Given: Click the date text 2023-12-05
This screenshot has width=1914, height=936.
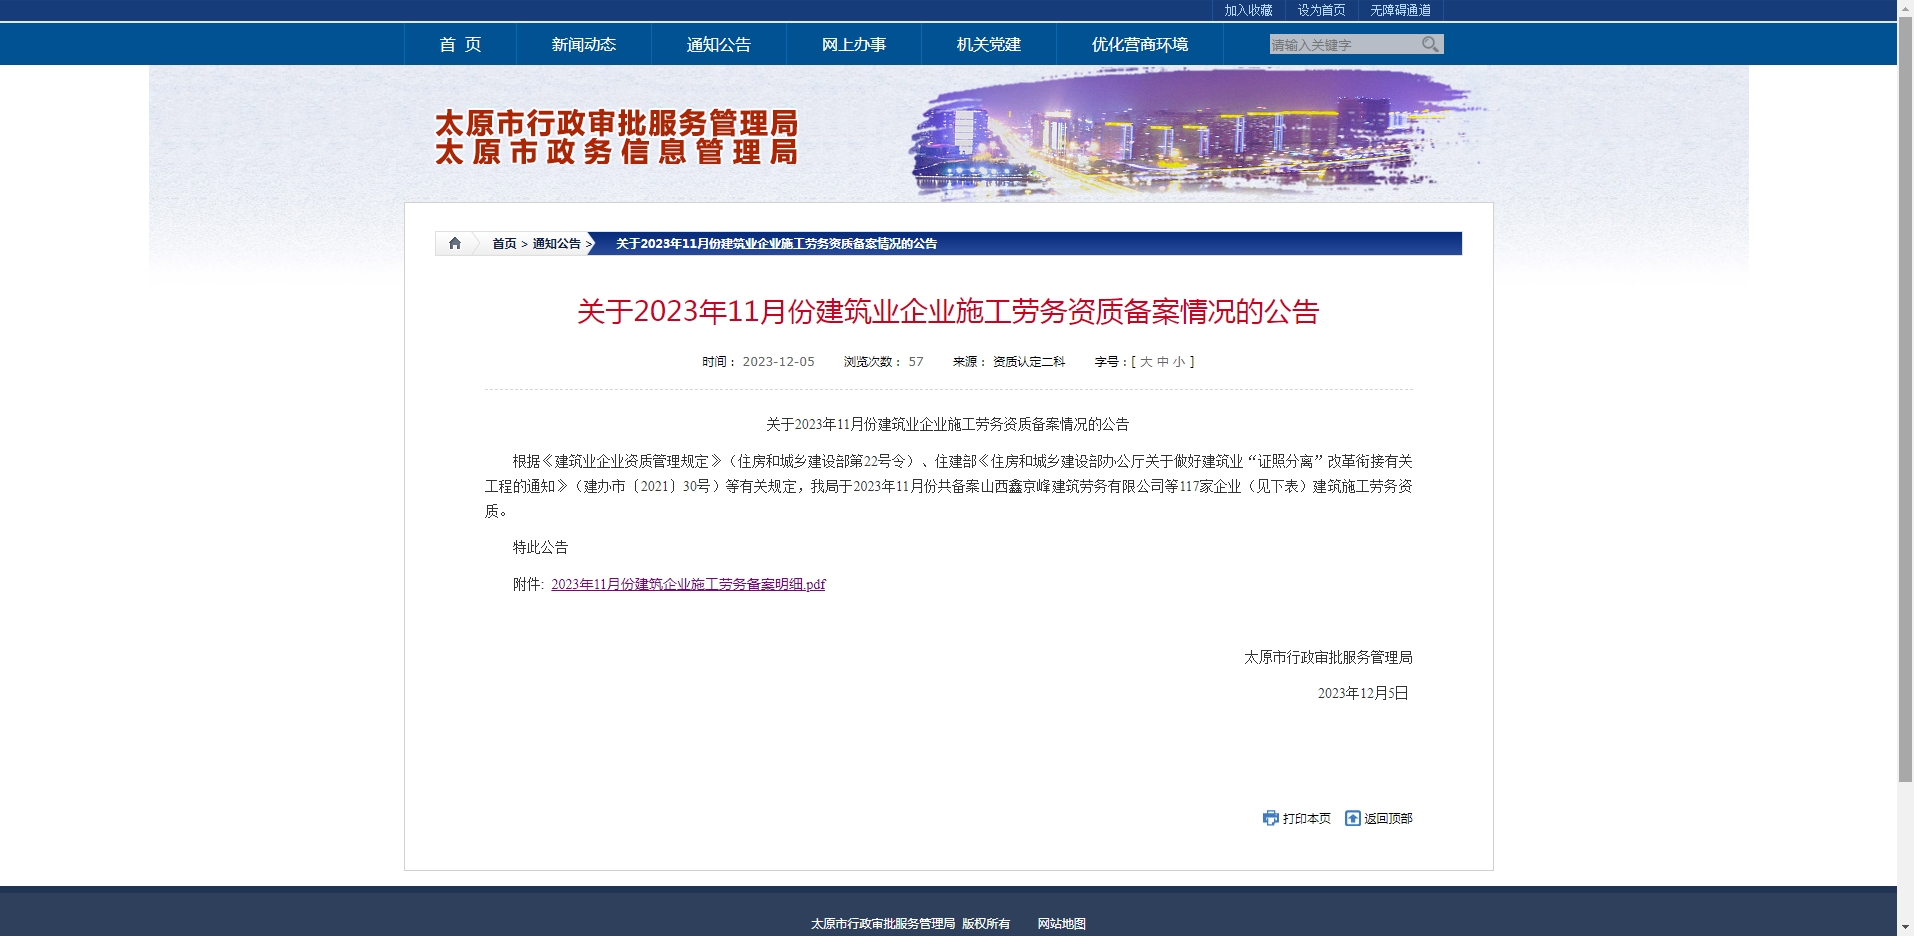Looking at the screenshot, I should pos(778,362).
